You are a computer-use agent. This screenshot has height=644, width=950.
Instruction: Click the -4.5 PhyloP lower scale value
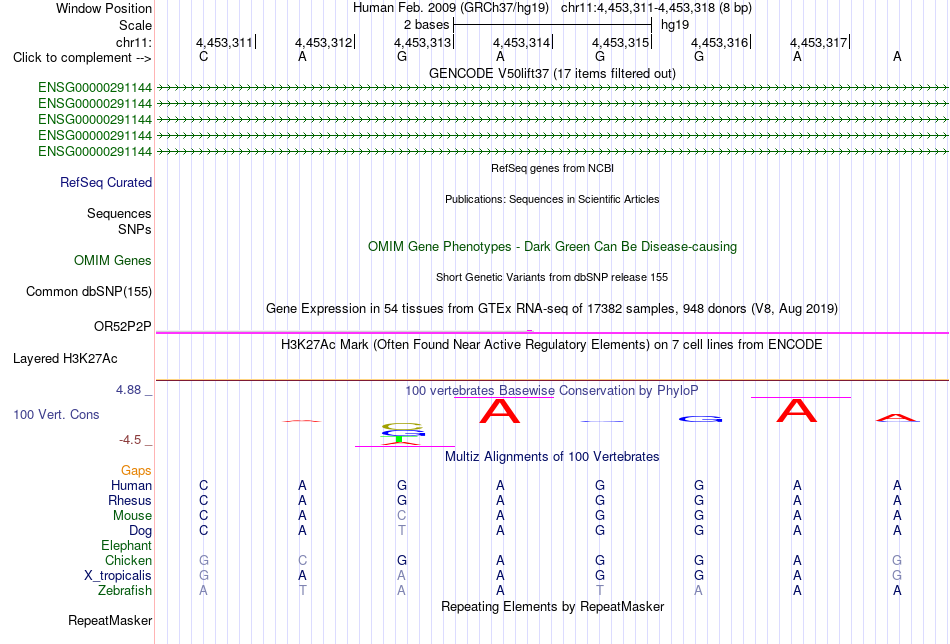point(131,440)
